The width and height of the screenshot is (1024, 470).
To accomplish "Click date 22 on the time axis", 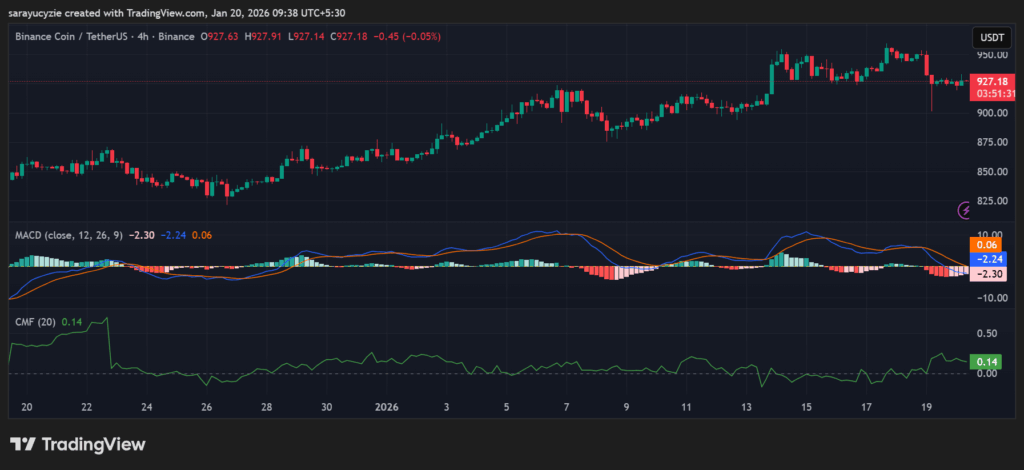I will [87, 408].
